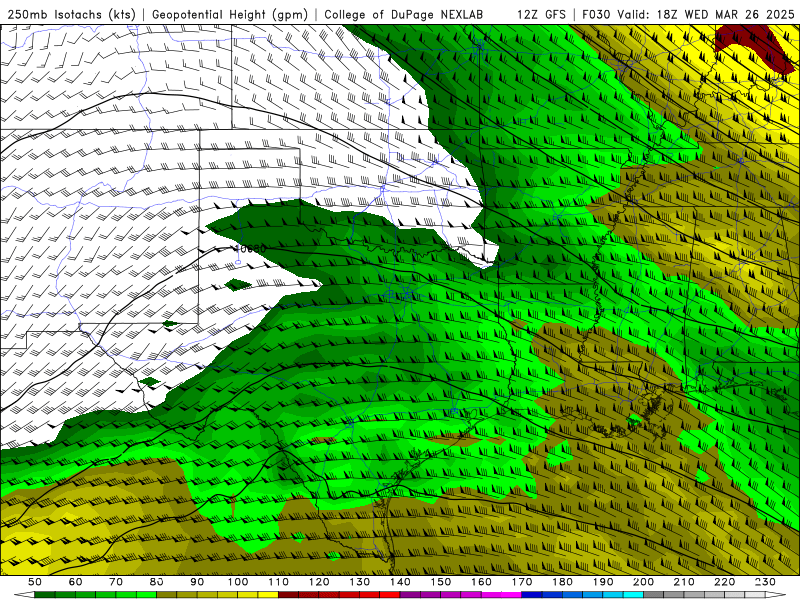800x600 pixels.
Task: Click the 230 value on the color scale
Action: (x=765, y=582)
